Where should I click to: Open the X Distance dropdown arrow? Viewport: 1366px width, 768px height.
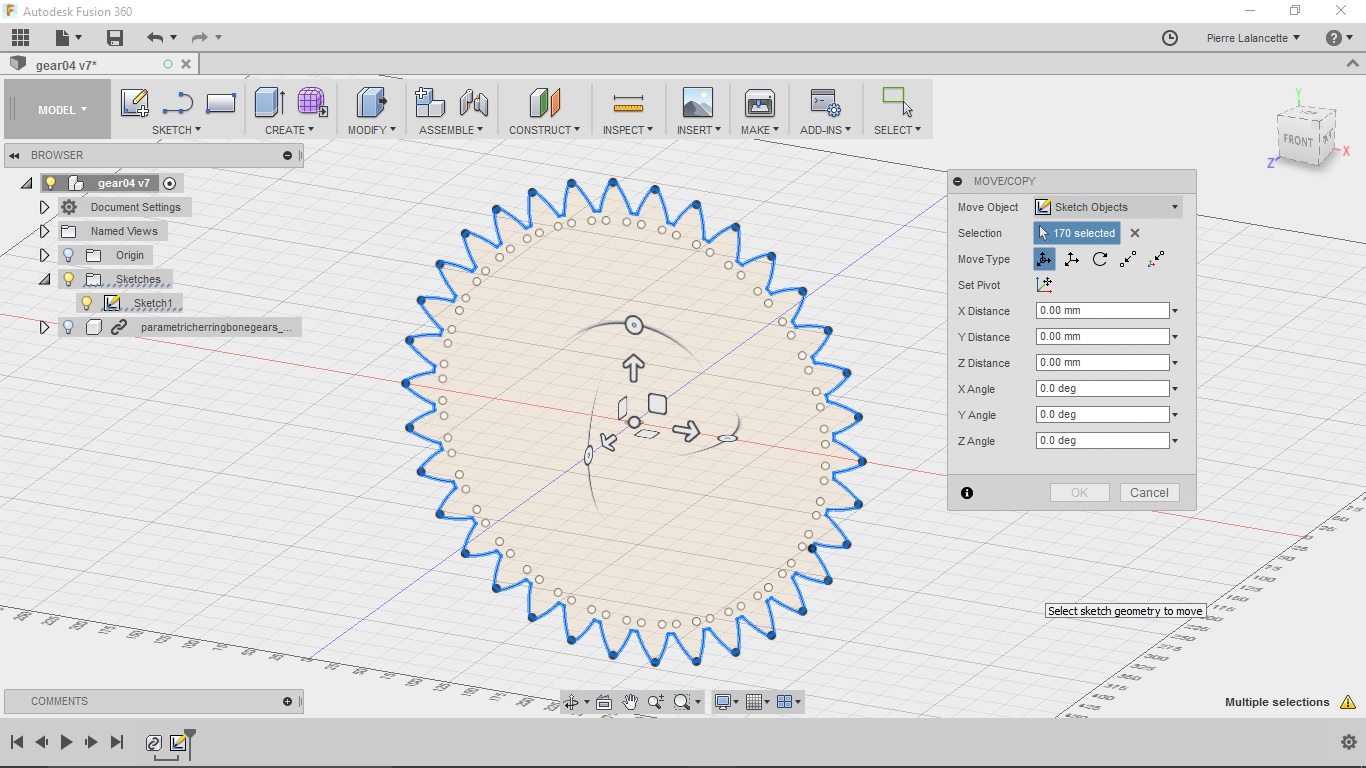point(1175,311)
